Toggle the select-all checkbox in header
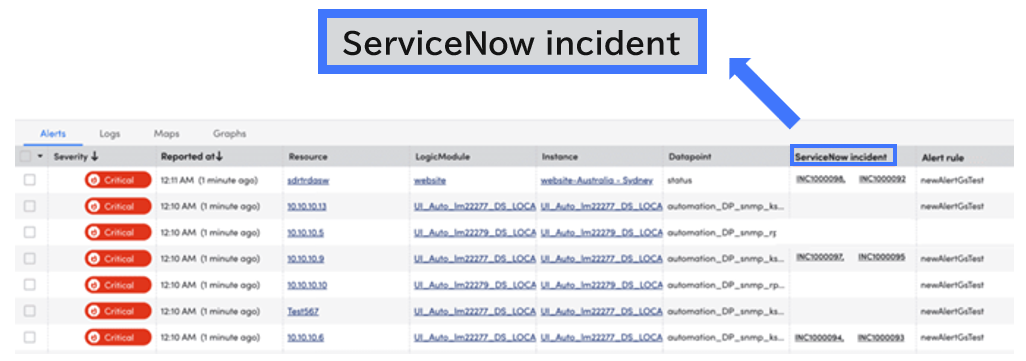 [x=26, y=157]
